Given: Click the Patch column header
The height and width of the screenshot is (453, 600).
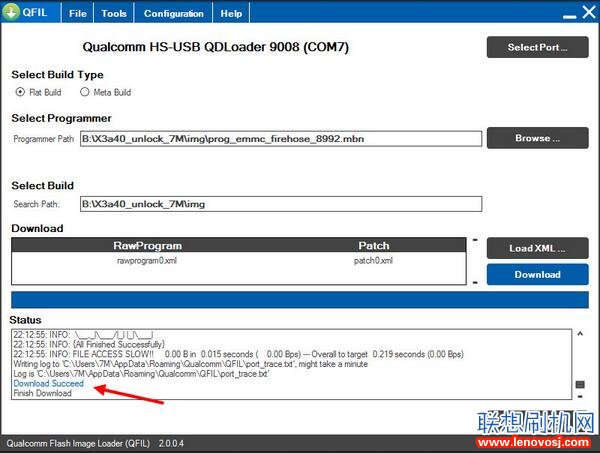Looking at the screenshot, I should [x=374, y=246].
